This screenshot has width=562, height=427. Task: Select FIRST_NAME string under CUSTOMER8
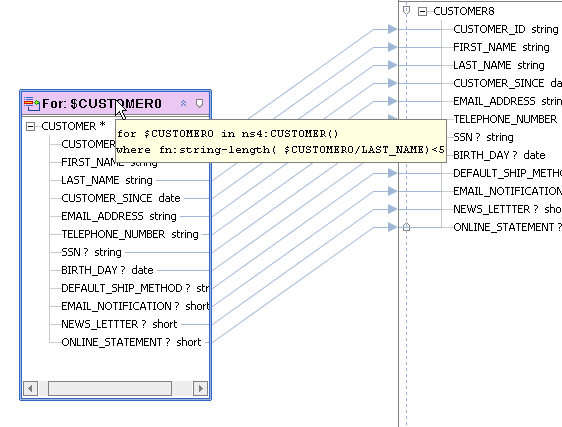tap(501, 47)
